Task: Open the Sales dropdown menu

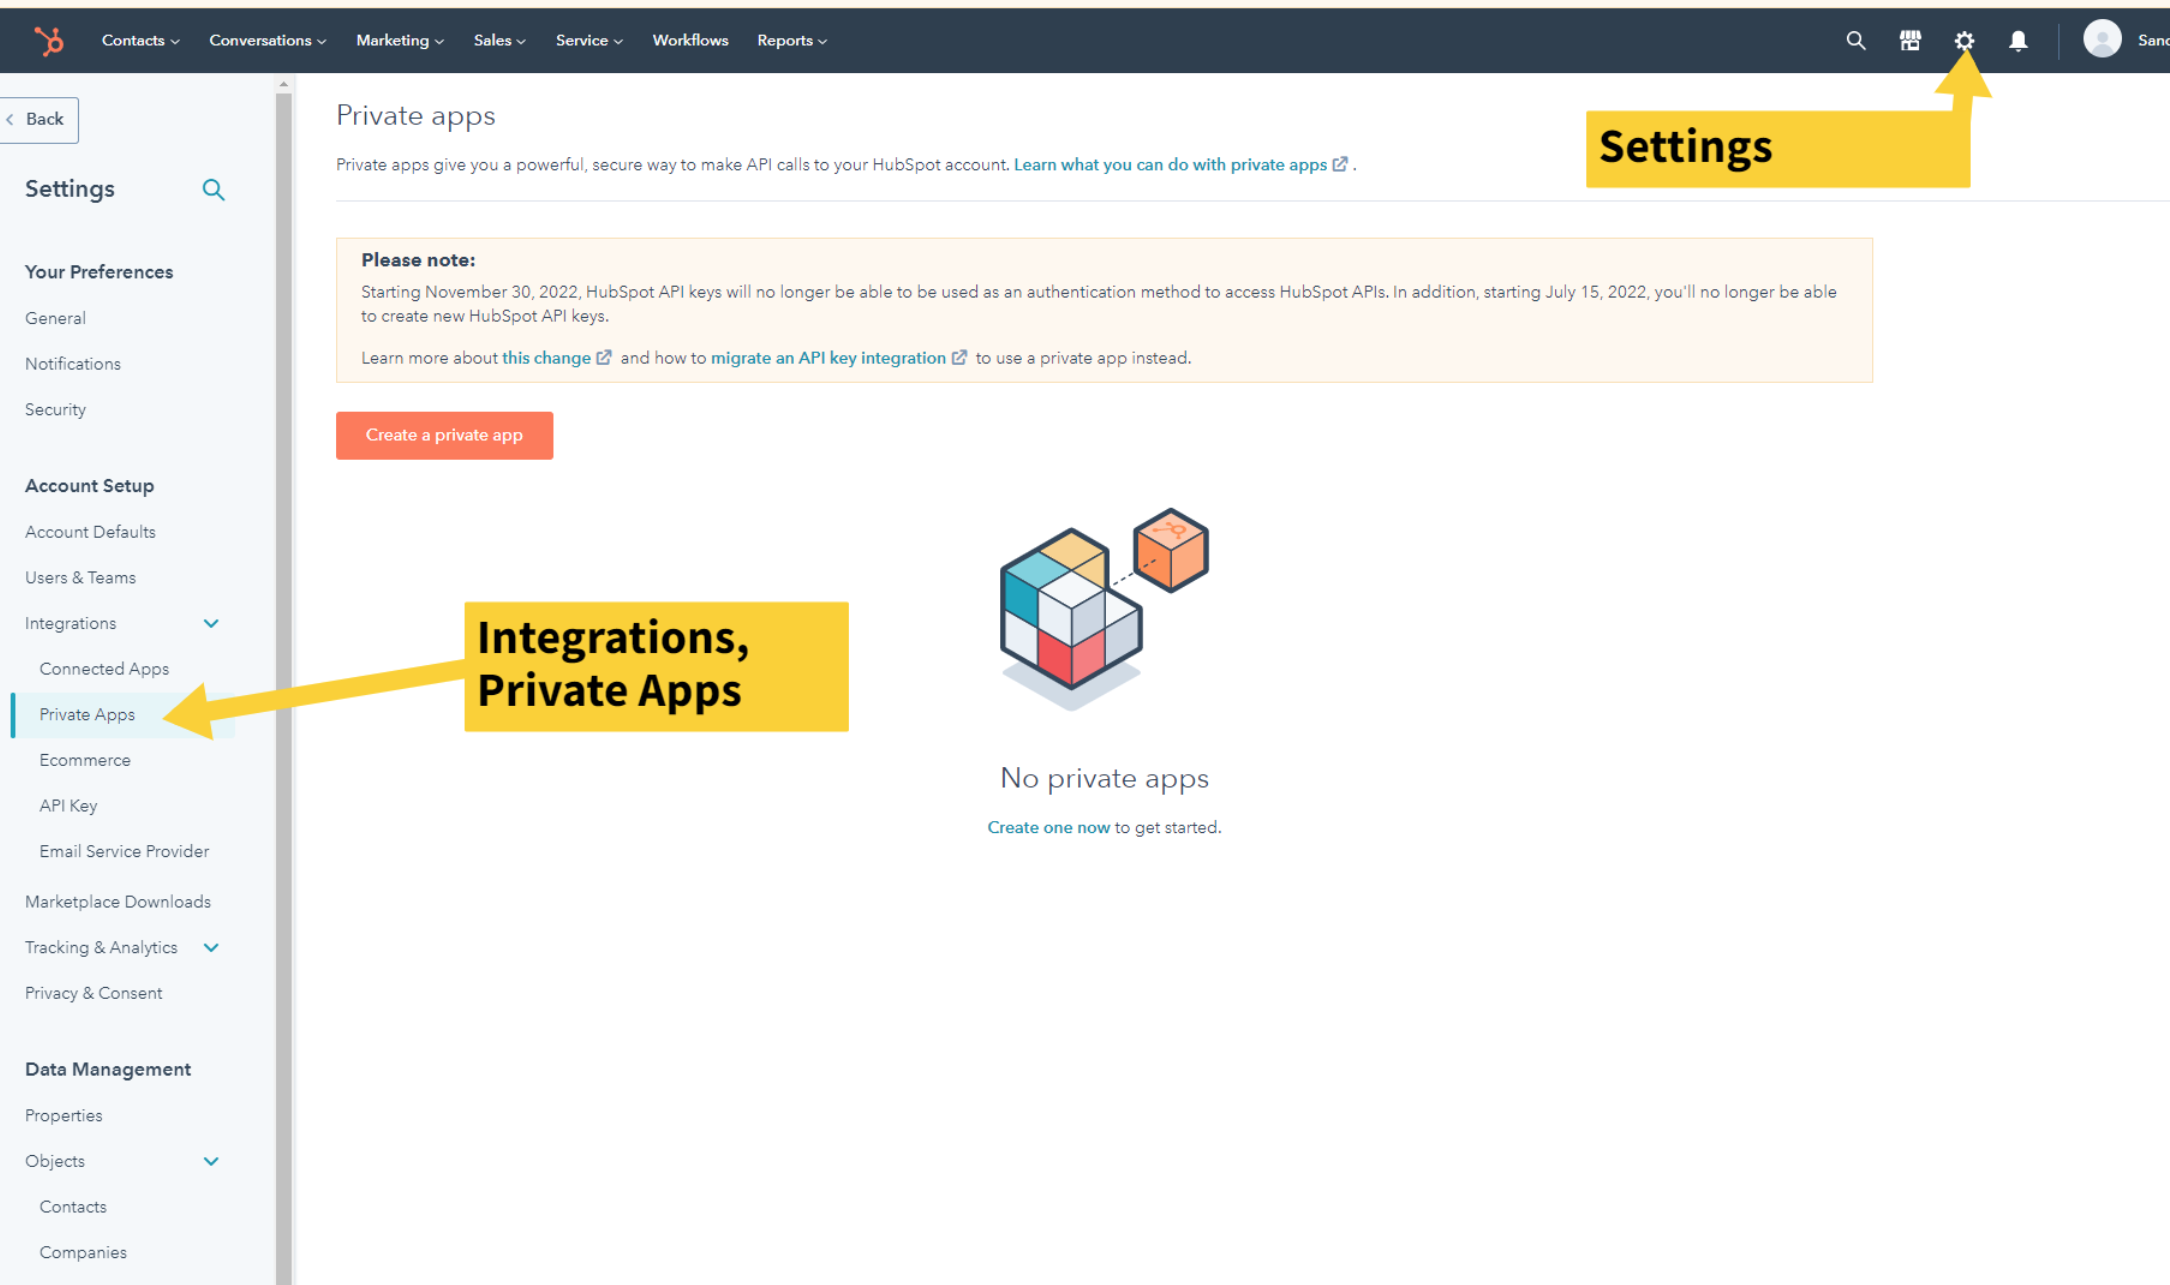Action: [x=500, y=41]
